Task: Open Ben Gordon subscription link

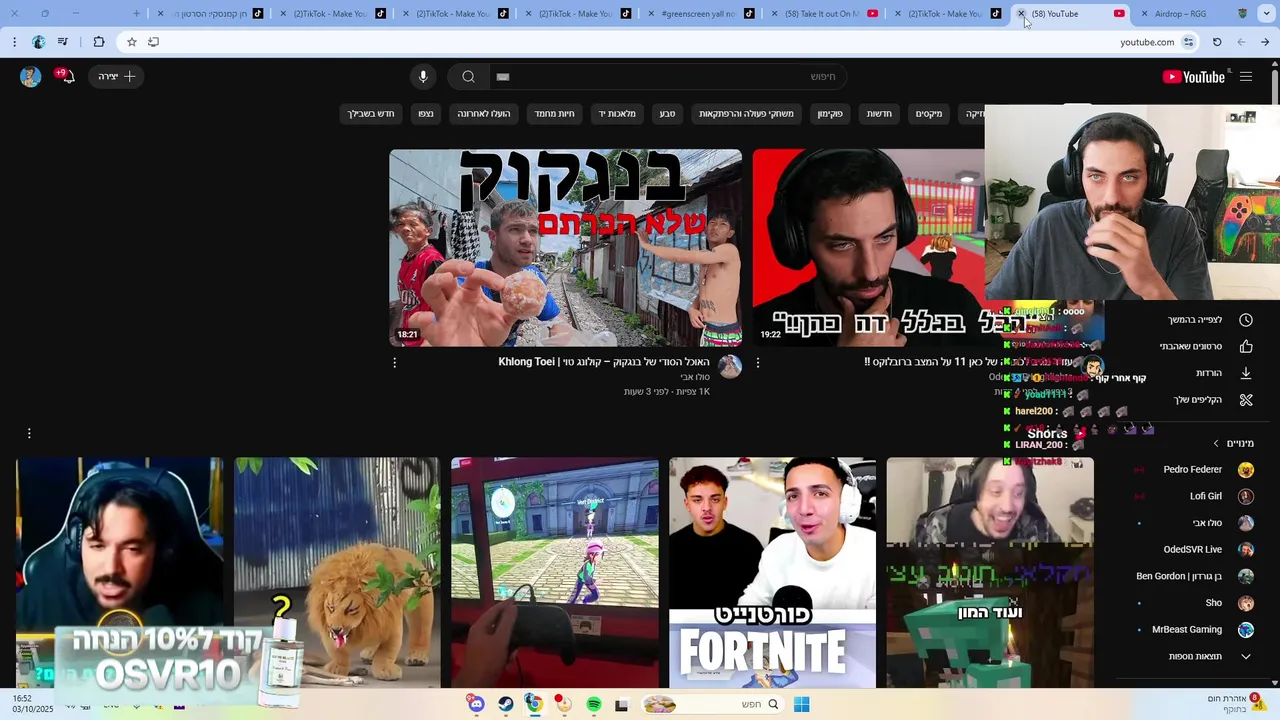Action: point(1180,577)
